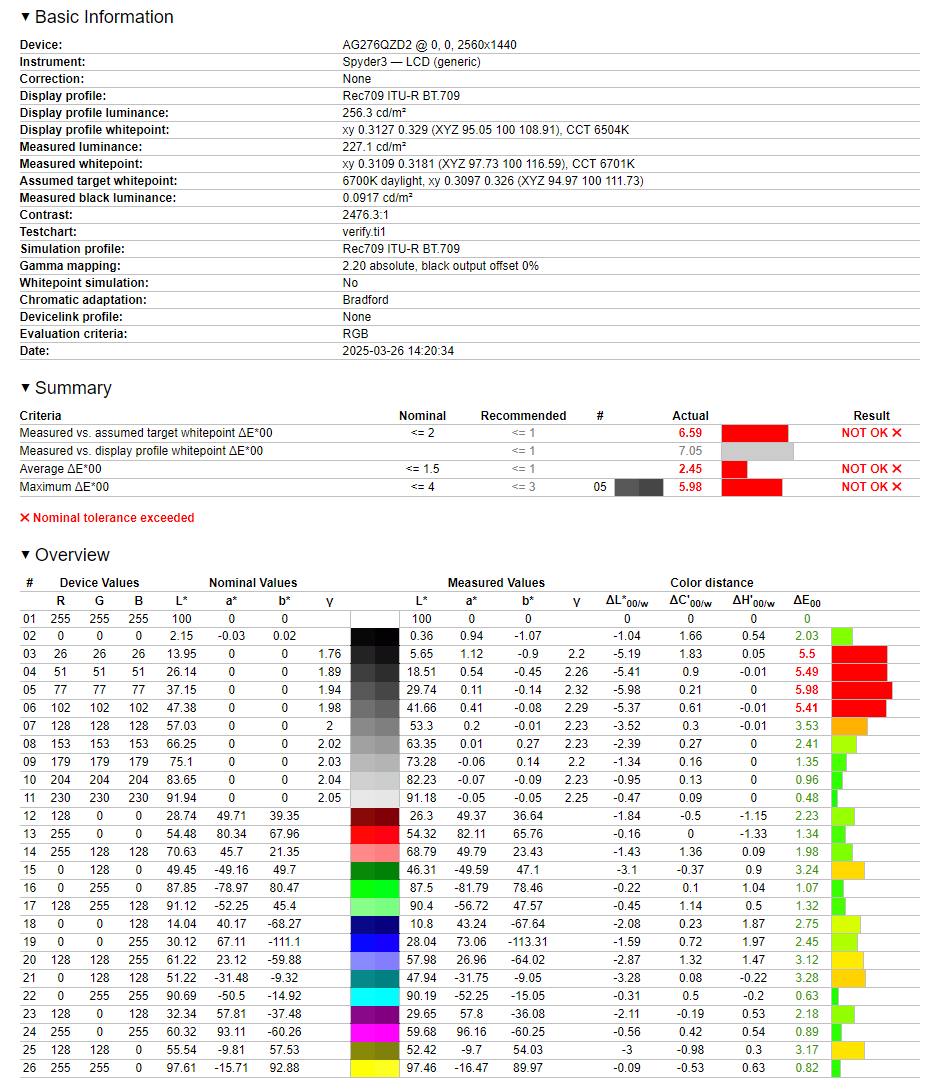934x1091 pixels.
Task: Click the Testchart value verify.ti1
Action: coord(365,232)
